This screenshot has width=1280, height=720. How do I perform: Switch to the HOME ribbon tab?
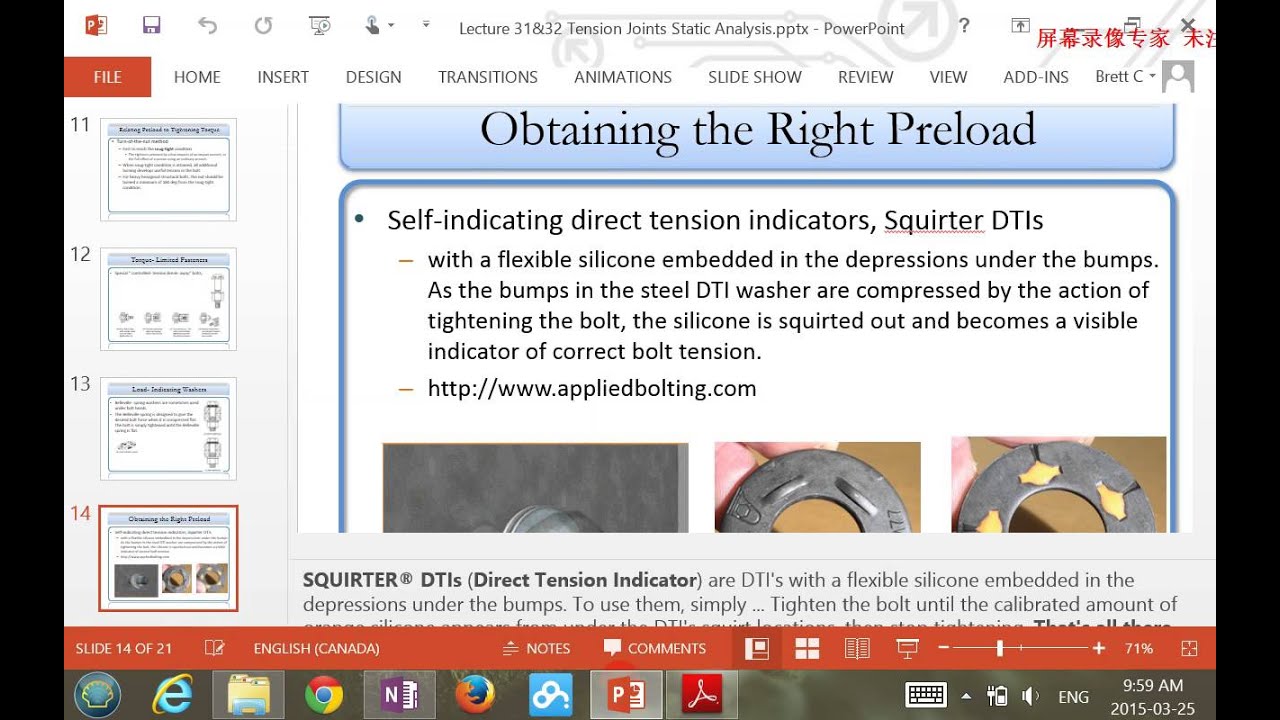(197, 77)
